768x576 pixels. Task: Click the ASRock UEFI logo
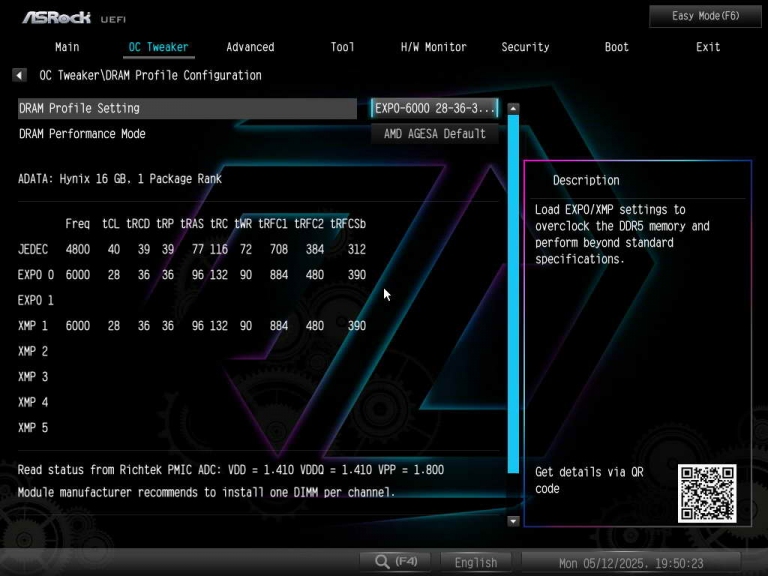(74, 18)
